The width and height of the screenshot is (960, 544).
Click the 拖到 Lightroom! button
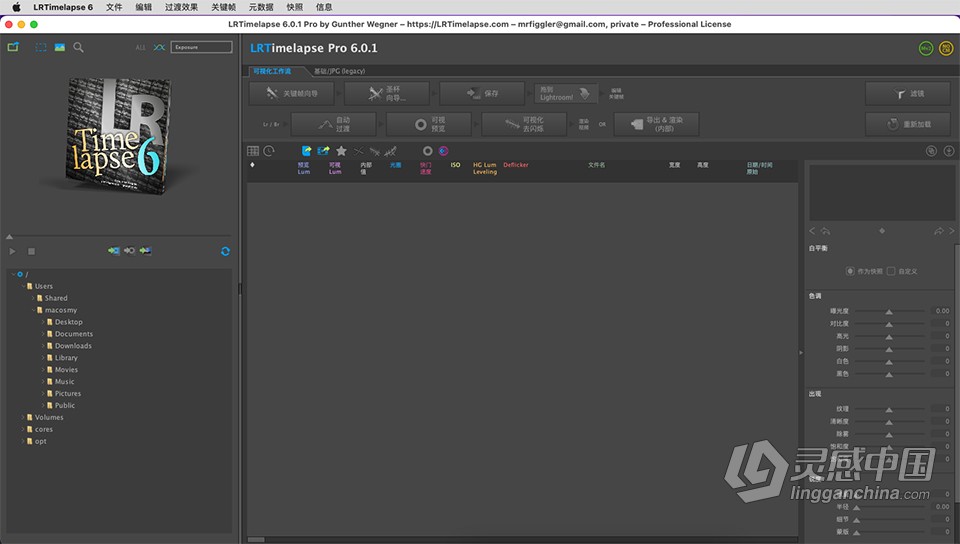tap(566, 94)
